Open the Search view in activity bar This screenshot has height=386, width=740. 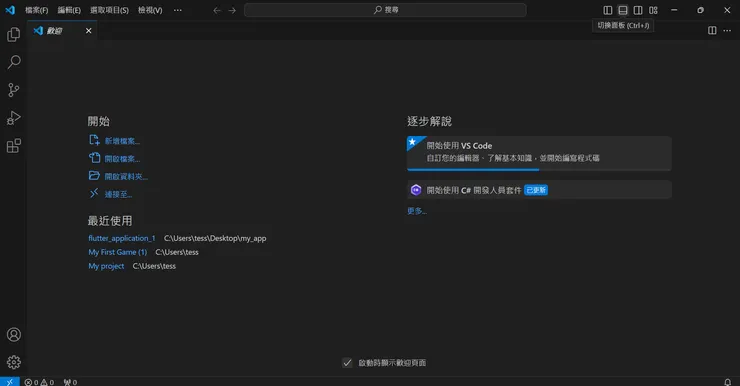click(14, 62)
